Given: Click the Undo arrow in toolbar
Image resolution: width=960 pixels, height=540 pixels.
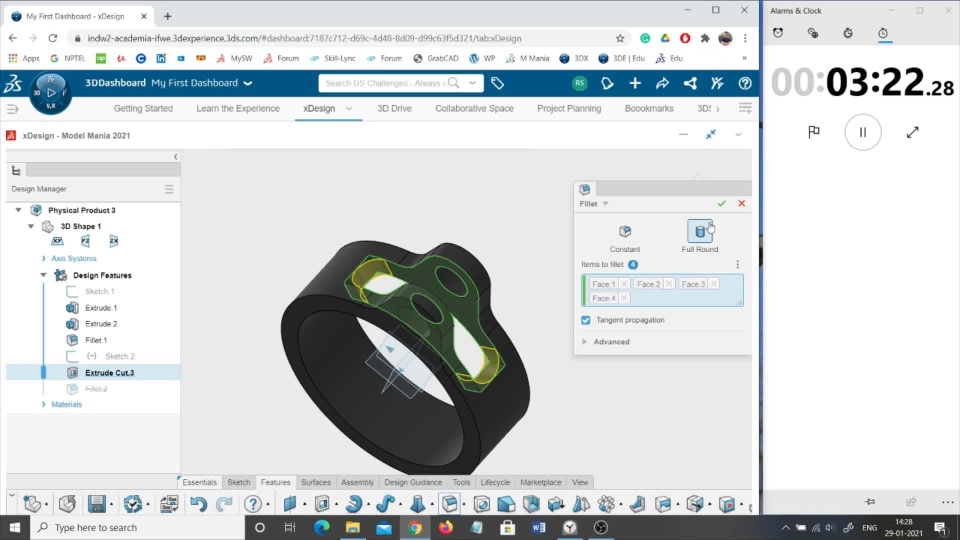Looking at the screenshot, I should click(x=198, y=504).
